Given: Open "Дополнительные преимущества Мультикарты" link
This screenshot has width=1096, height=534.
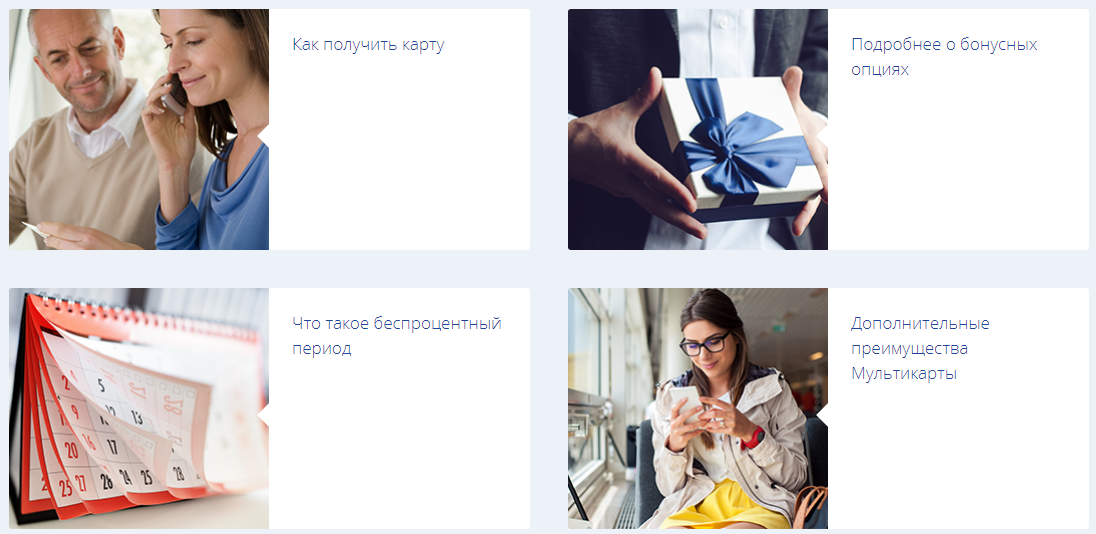Looking at the screenshot, I should (x=921, y=349).
